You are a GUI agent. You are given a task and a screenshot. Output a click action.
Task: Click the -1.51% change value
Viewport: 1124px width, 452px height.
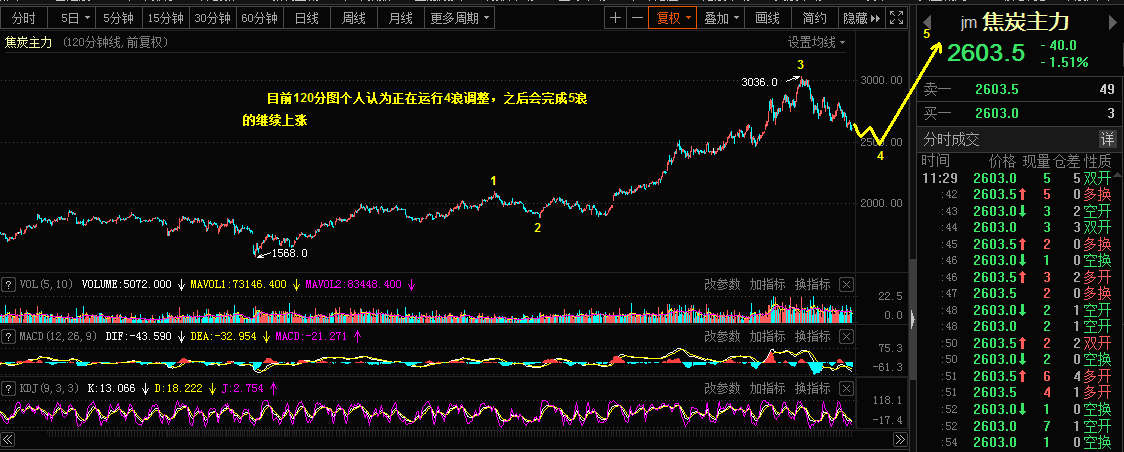[1065, 62]
